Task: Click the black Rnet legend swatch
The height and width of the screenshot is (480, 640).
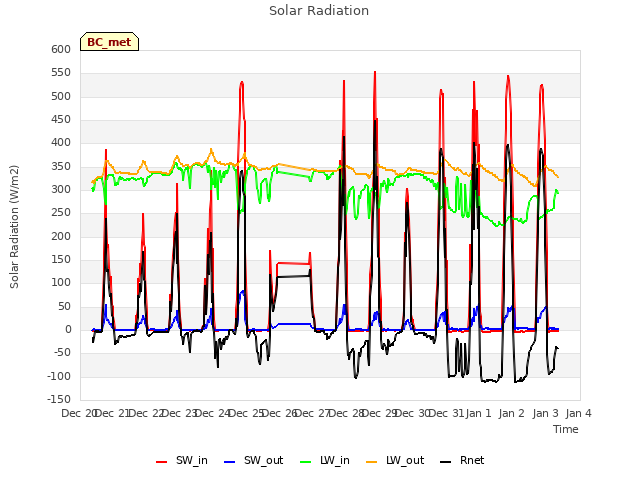Action: tap(446, 462)
